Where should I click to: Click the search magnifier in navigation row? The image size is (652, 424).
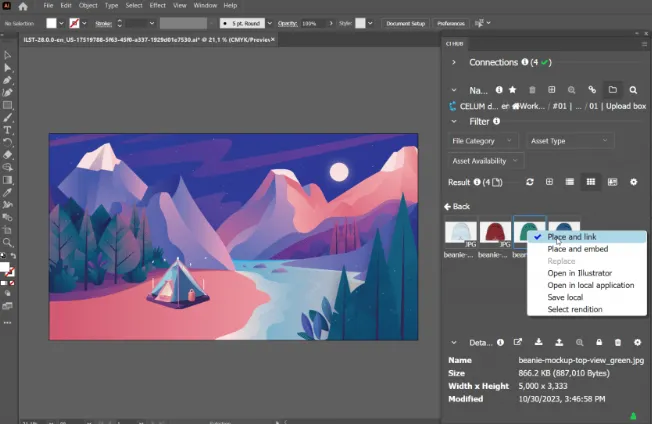click(633, 90)
